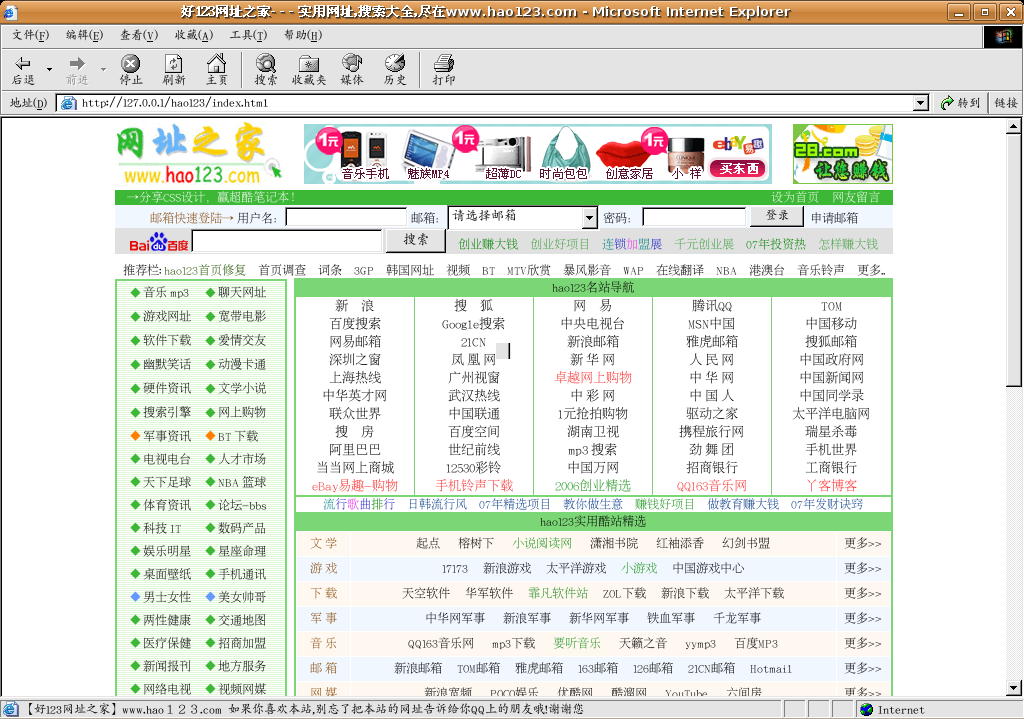Open the 收藏(A) menu
Image resolution: width=1024 pixels, height=719 pixels.
tap(194, 35)
